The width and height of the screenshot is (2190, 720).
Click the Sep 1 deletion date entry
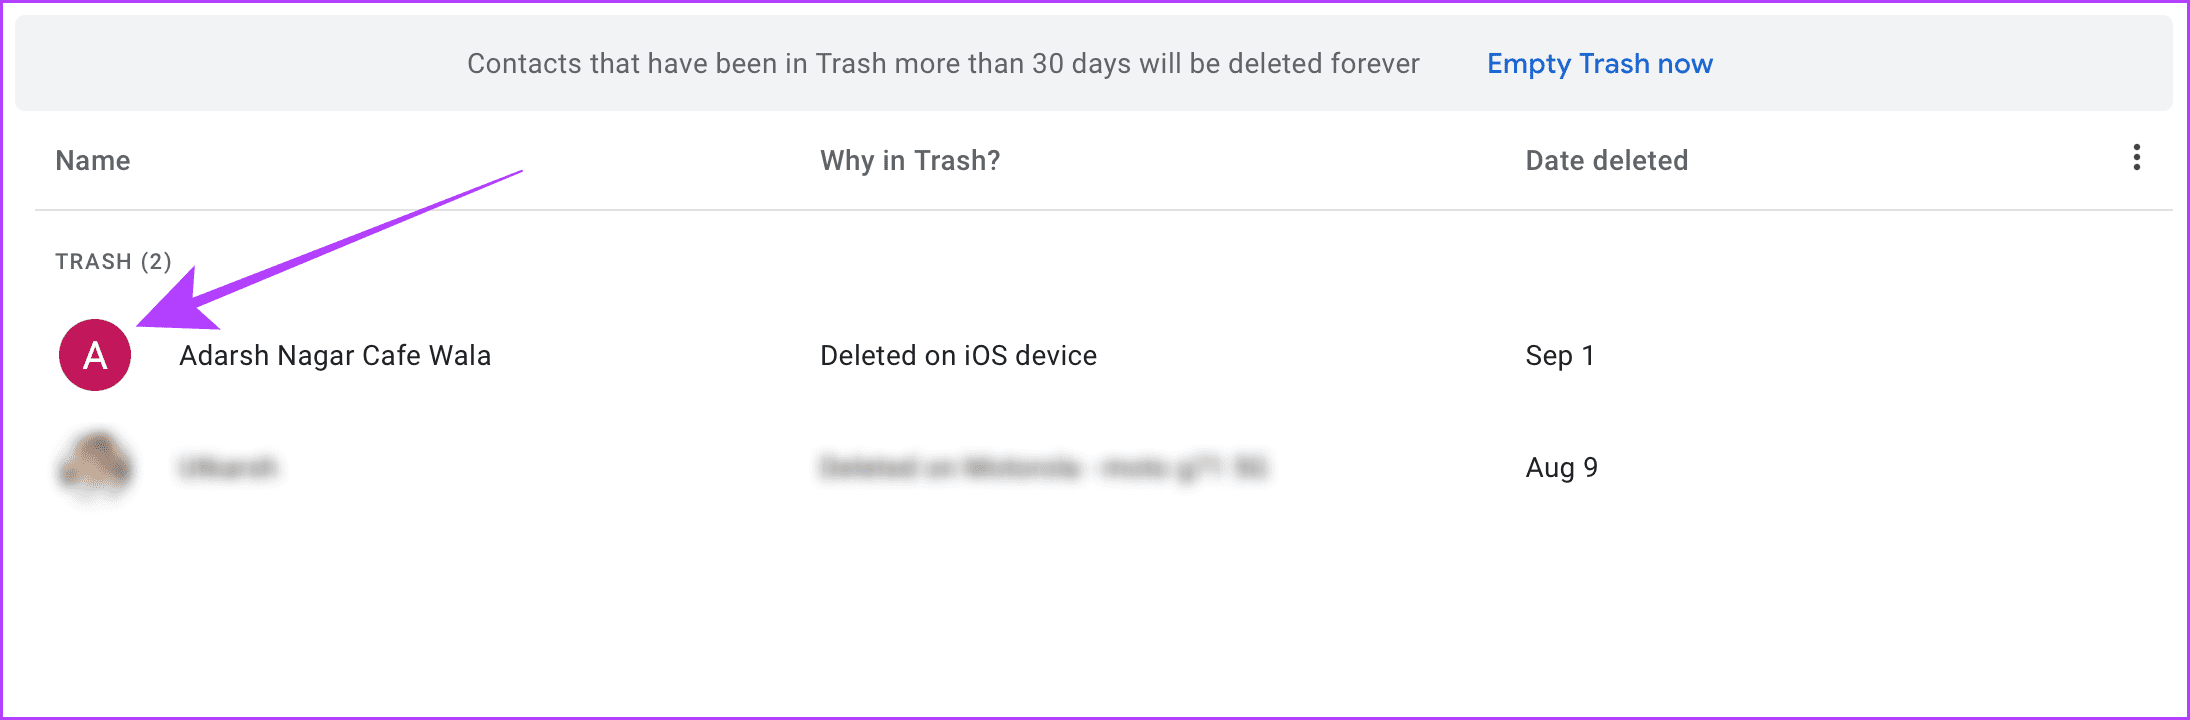coord(1560,355)
